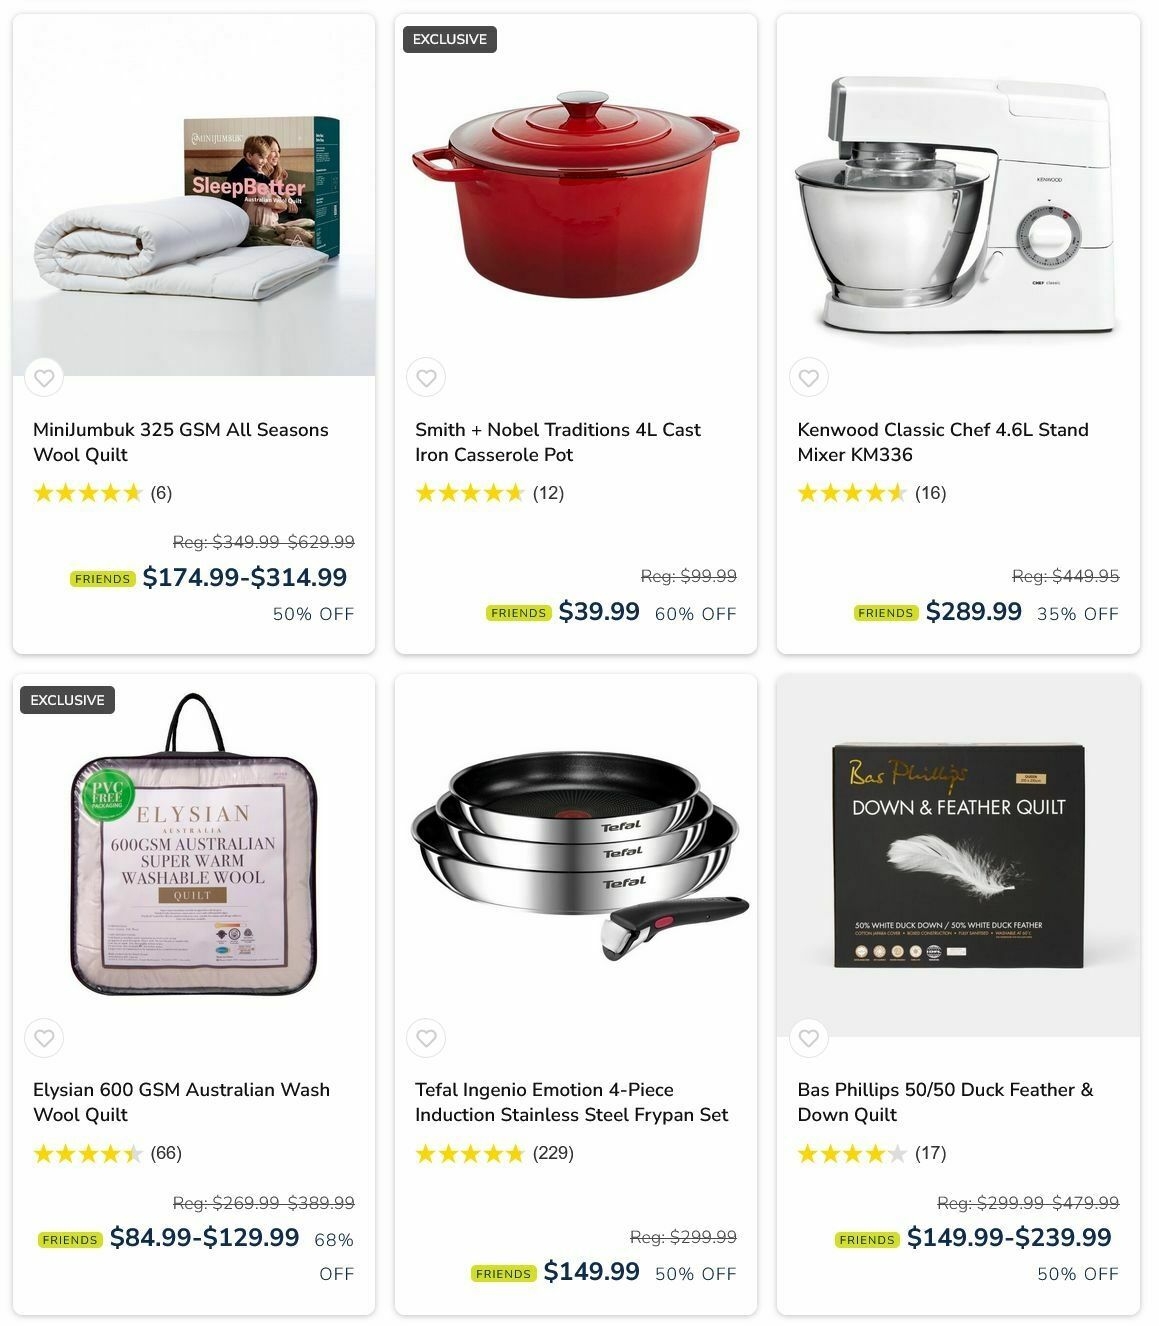Add Bas Phillips Quilt to wishlist
1159x1326 pixels.
[x=808, y=1038]
